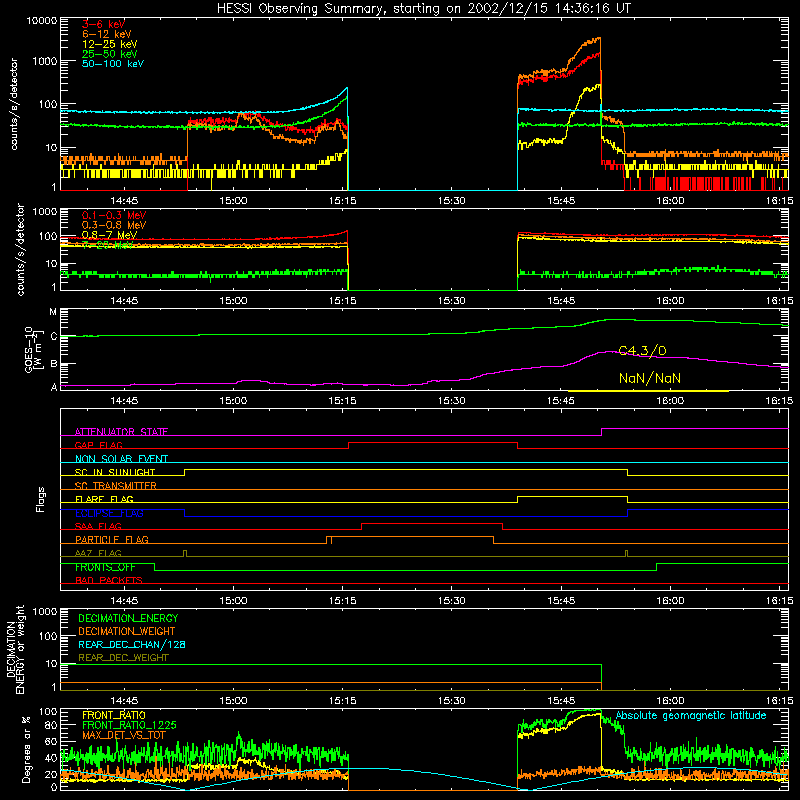Select the FRONTS_OFF flag label

pyautogui.click(x=105, y=567)
